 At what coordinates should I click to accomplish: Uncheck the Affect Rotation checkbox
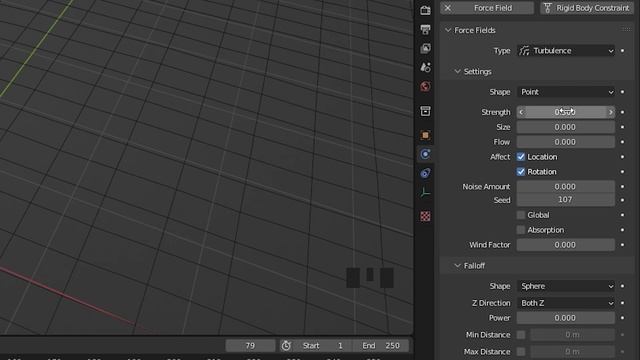pos(521,172)
